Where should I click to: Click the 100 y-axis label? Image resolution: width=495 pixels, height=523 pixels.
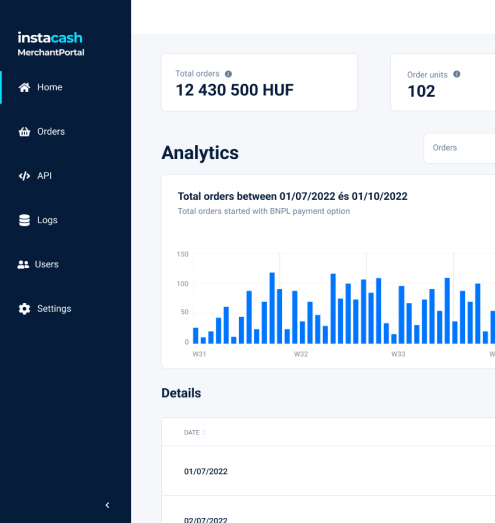tap(182, 284)
